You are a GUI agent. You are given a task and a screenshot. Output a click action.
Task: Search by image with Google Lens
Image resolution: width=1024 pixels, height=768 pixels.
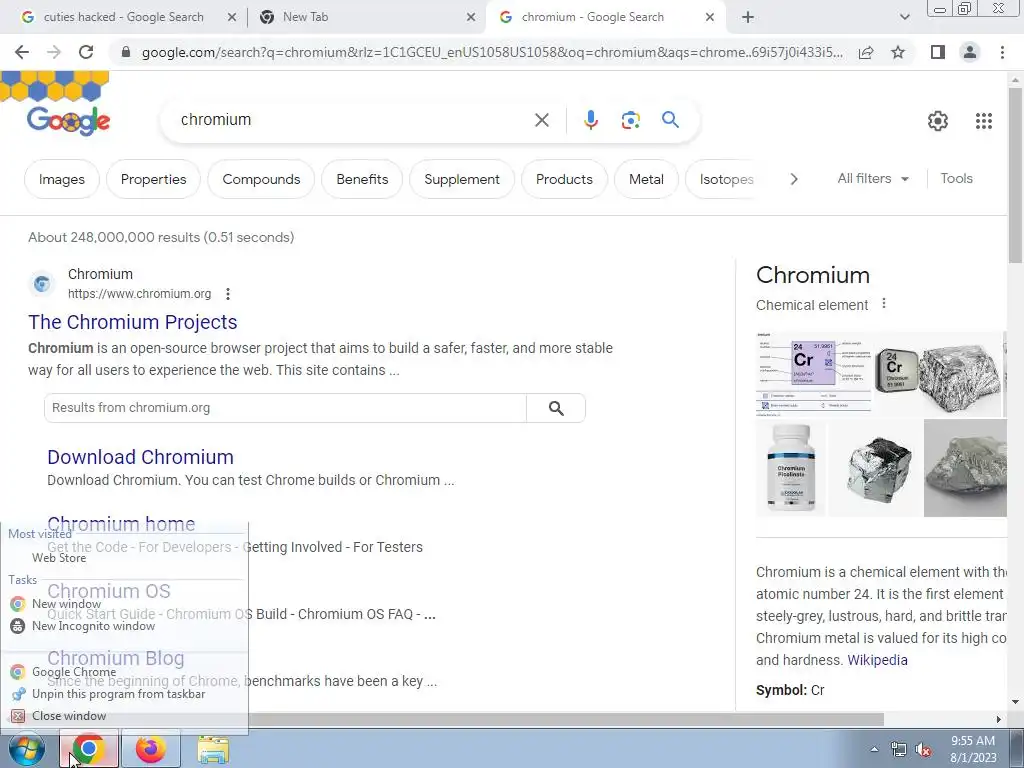click(x=630, y=120)
